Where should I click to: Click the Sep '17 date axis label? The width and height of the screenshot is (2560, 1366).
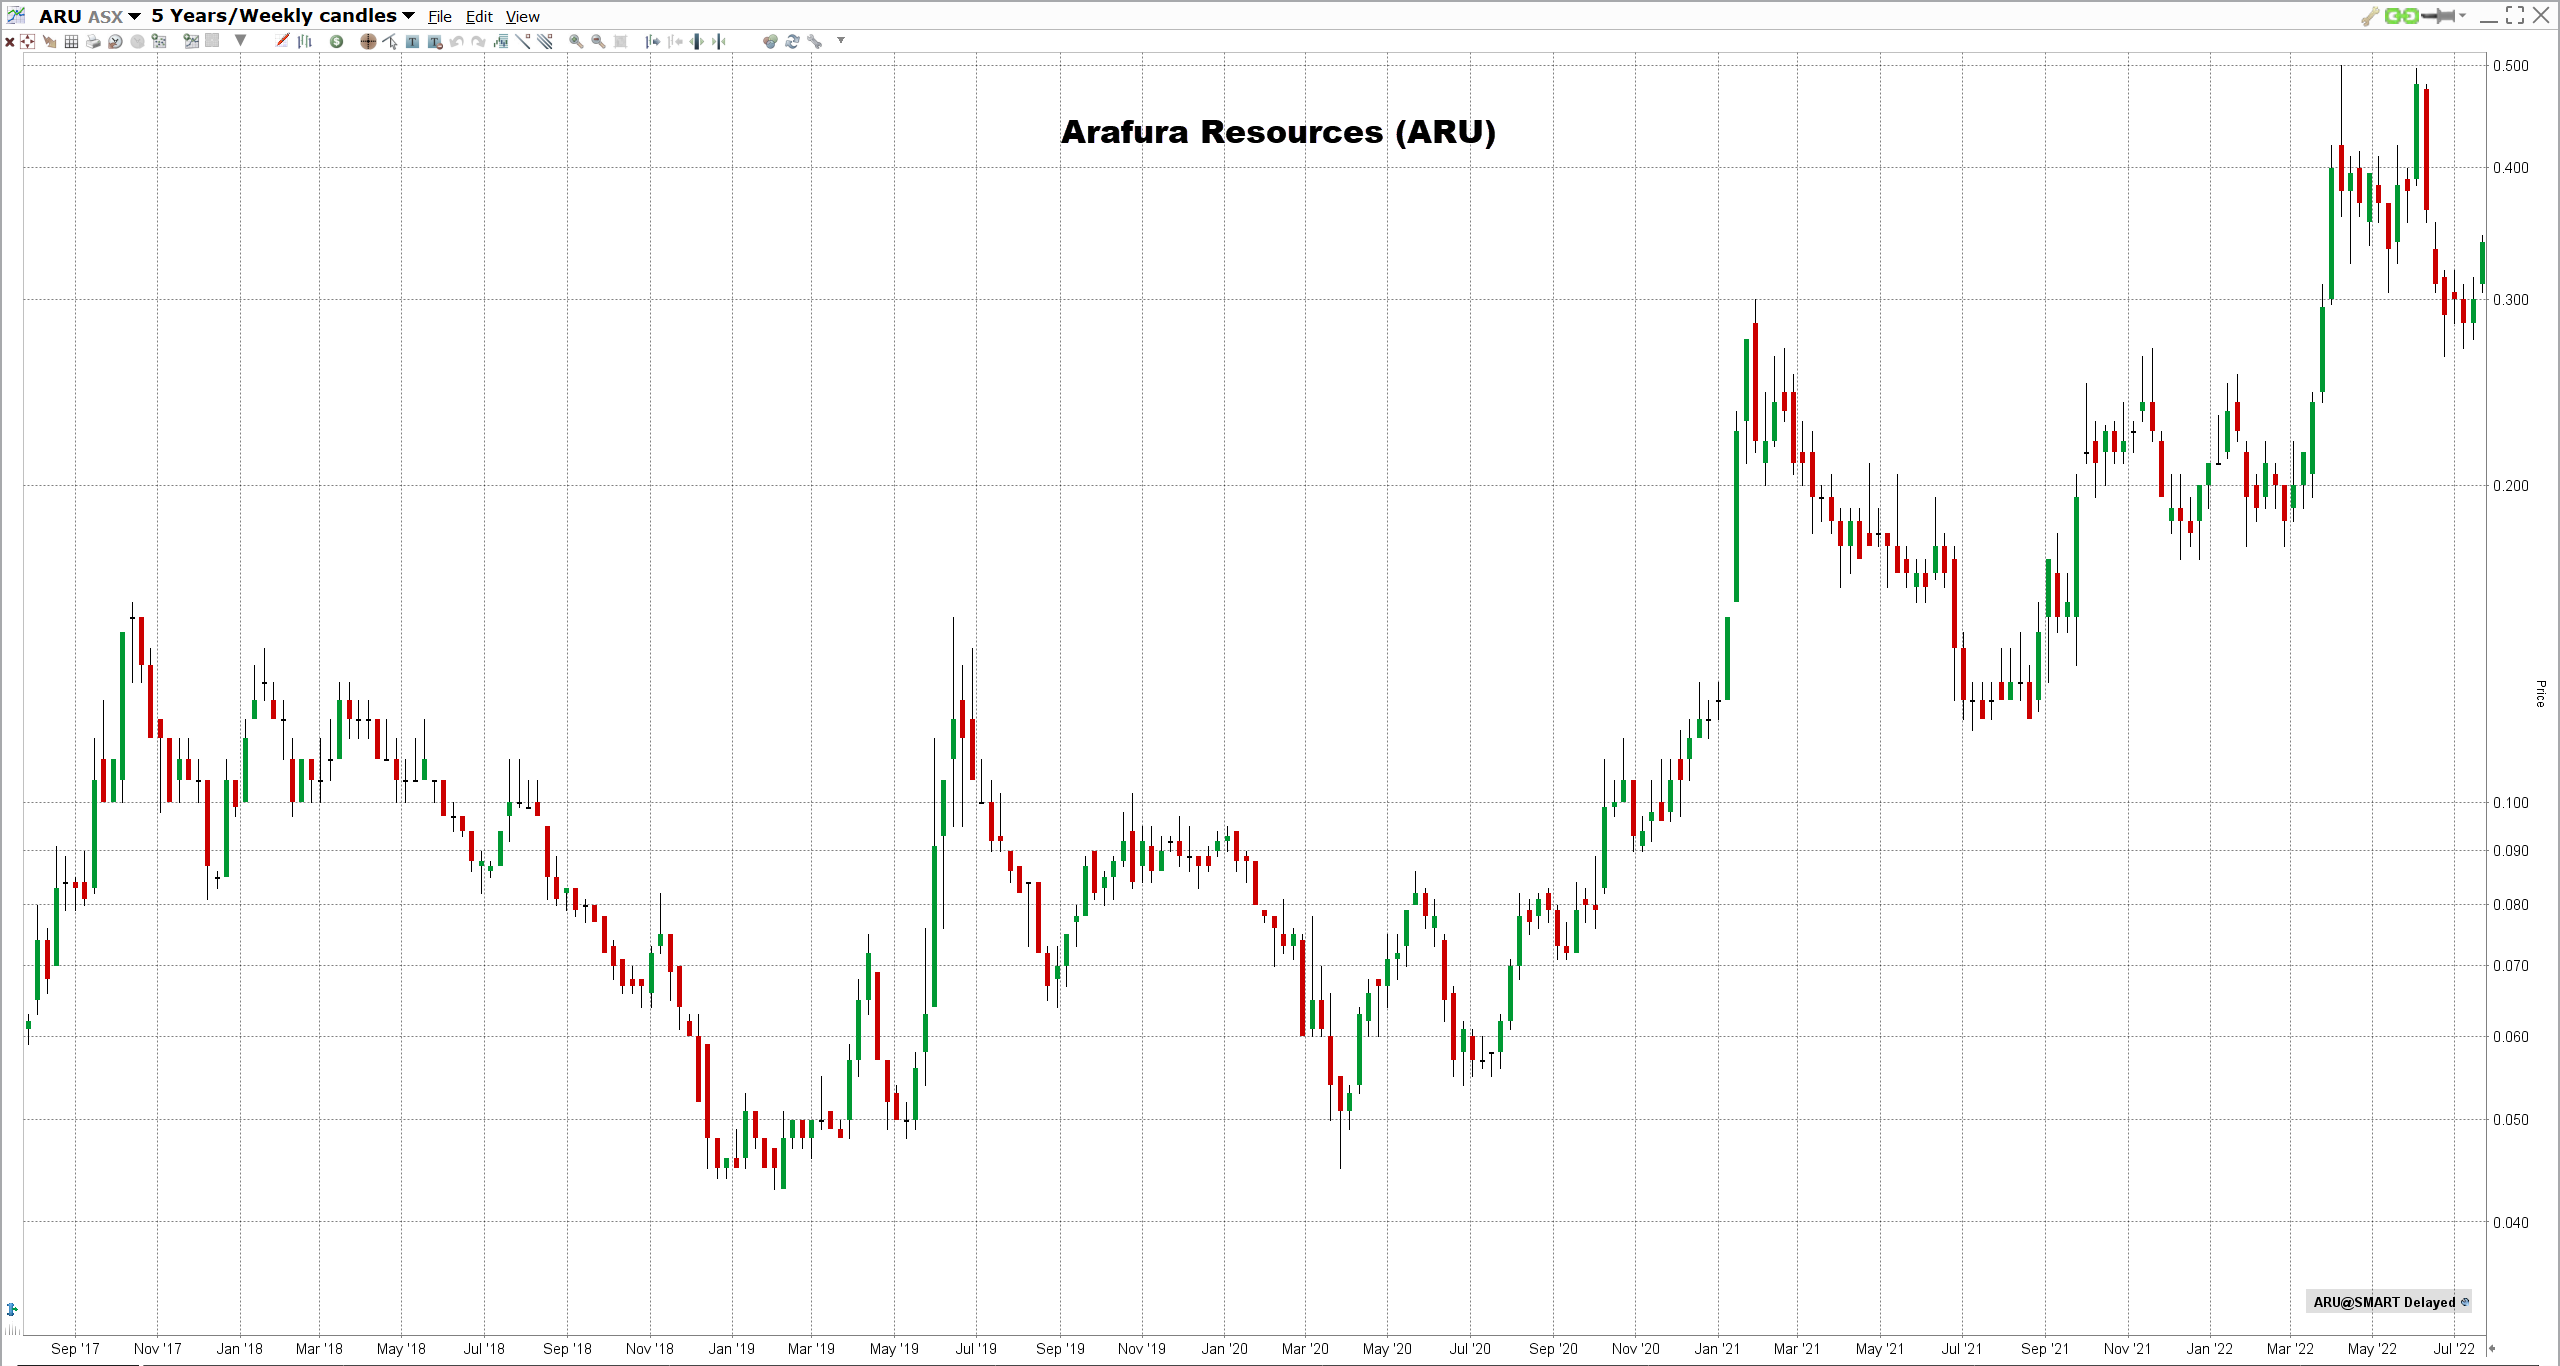point(75,1349)
